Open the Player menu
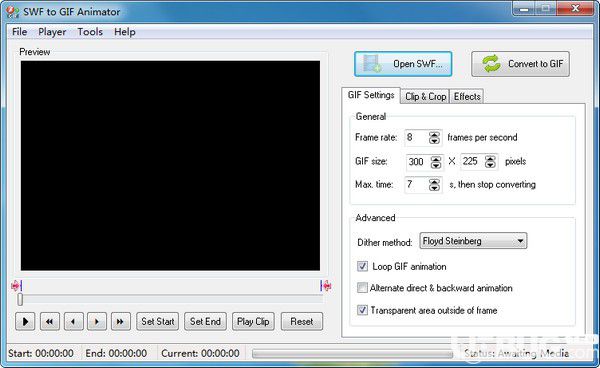 52,32
